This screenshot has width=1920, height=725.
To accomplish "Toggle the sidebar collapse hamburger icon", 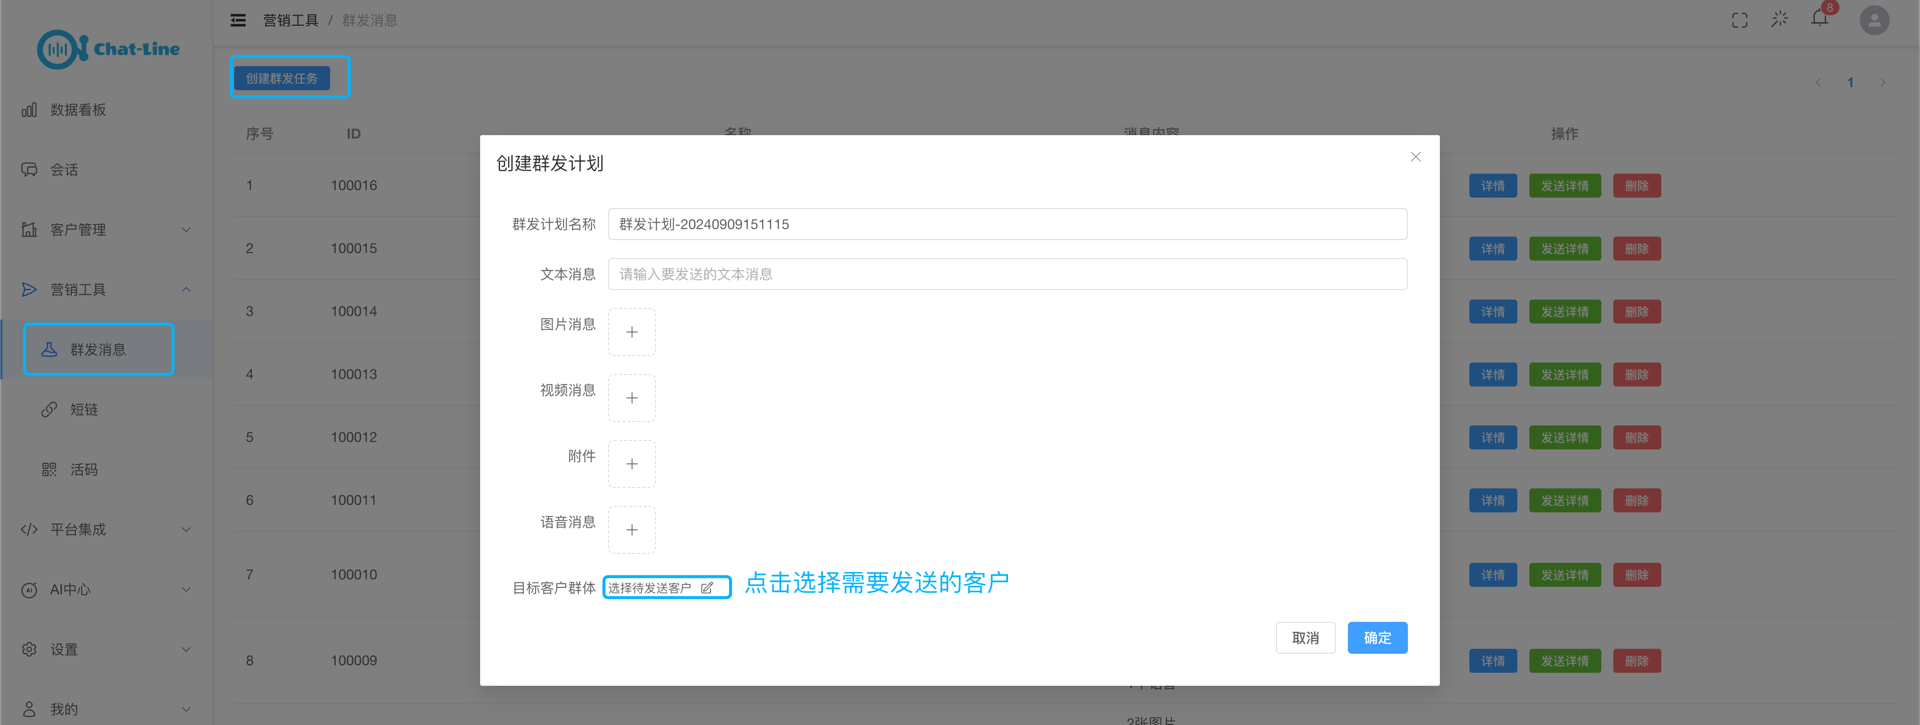I will click(238, 20).
